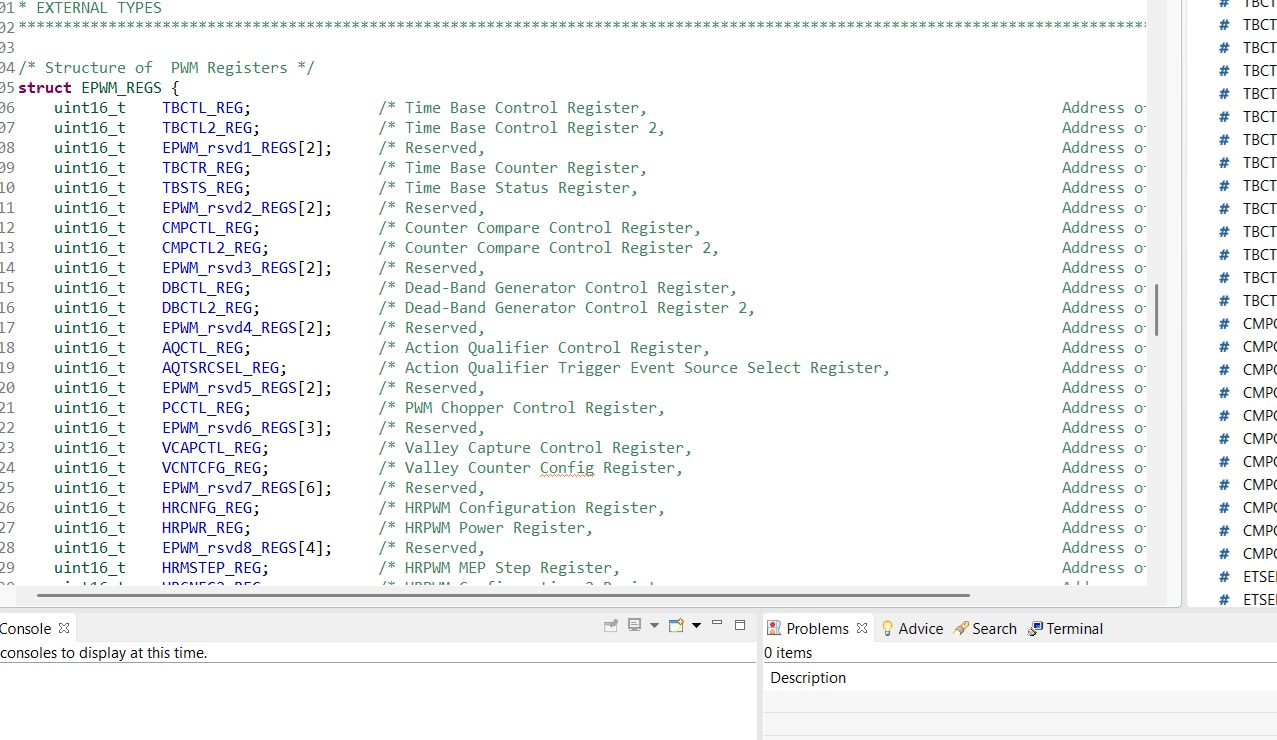The height and width of the screenshot is (740, 1277).
Task: Click the Display Selected Console monitor icon
Action: click(x=634, y=626)
